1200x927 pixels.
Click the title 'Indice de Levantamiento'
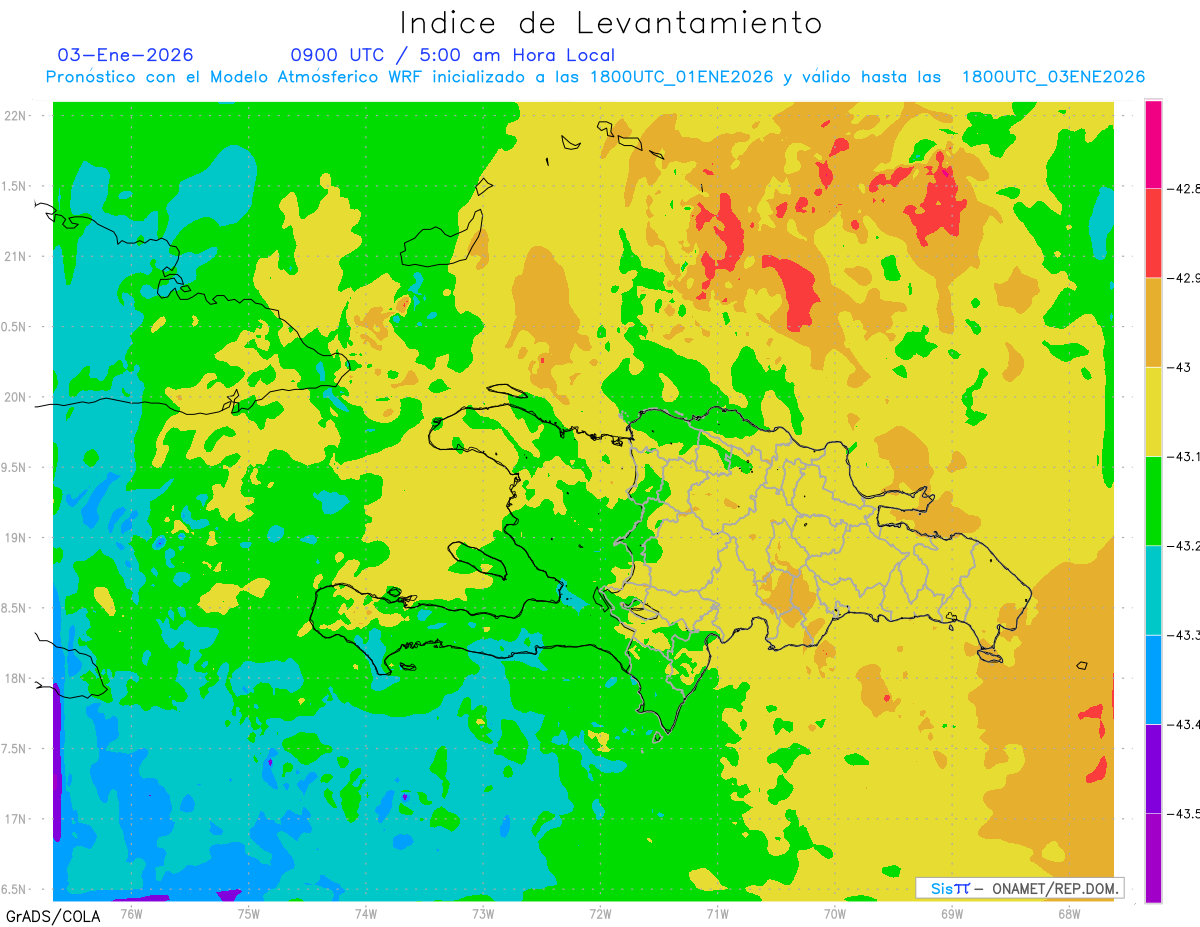[611, 23]
